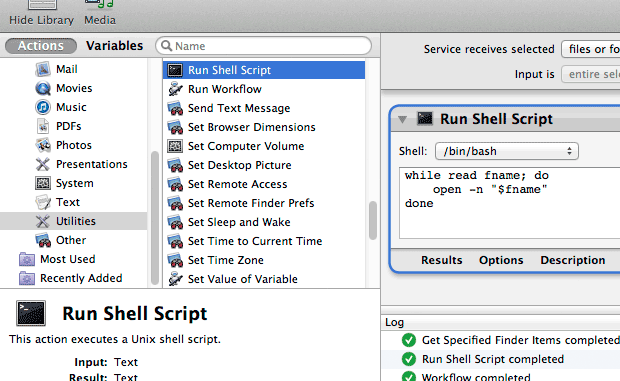The width and height of the screenshot is (620, 381).
Task: Click the Name search field
Action: [263, 46]
